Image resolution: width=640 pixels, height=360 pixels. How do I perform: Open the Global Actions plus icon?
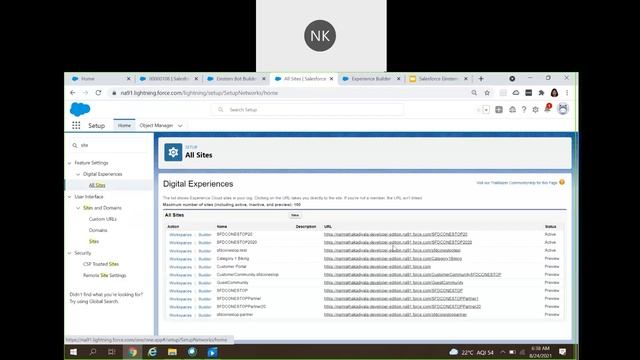[x=499, y=109]
